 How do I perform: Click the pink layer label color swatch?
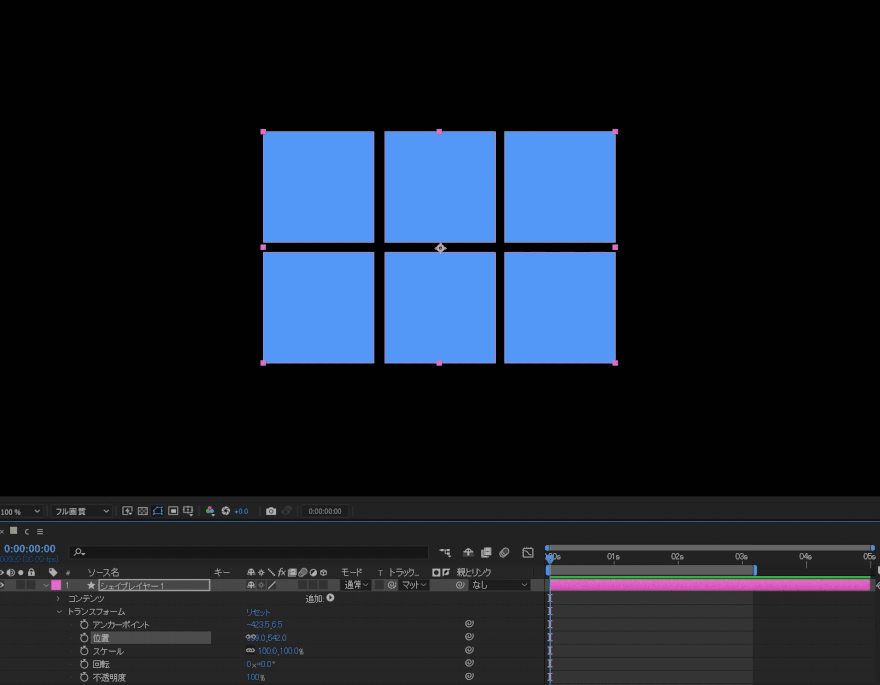56,585
